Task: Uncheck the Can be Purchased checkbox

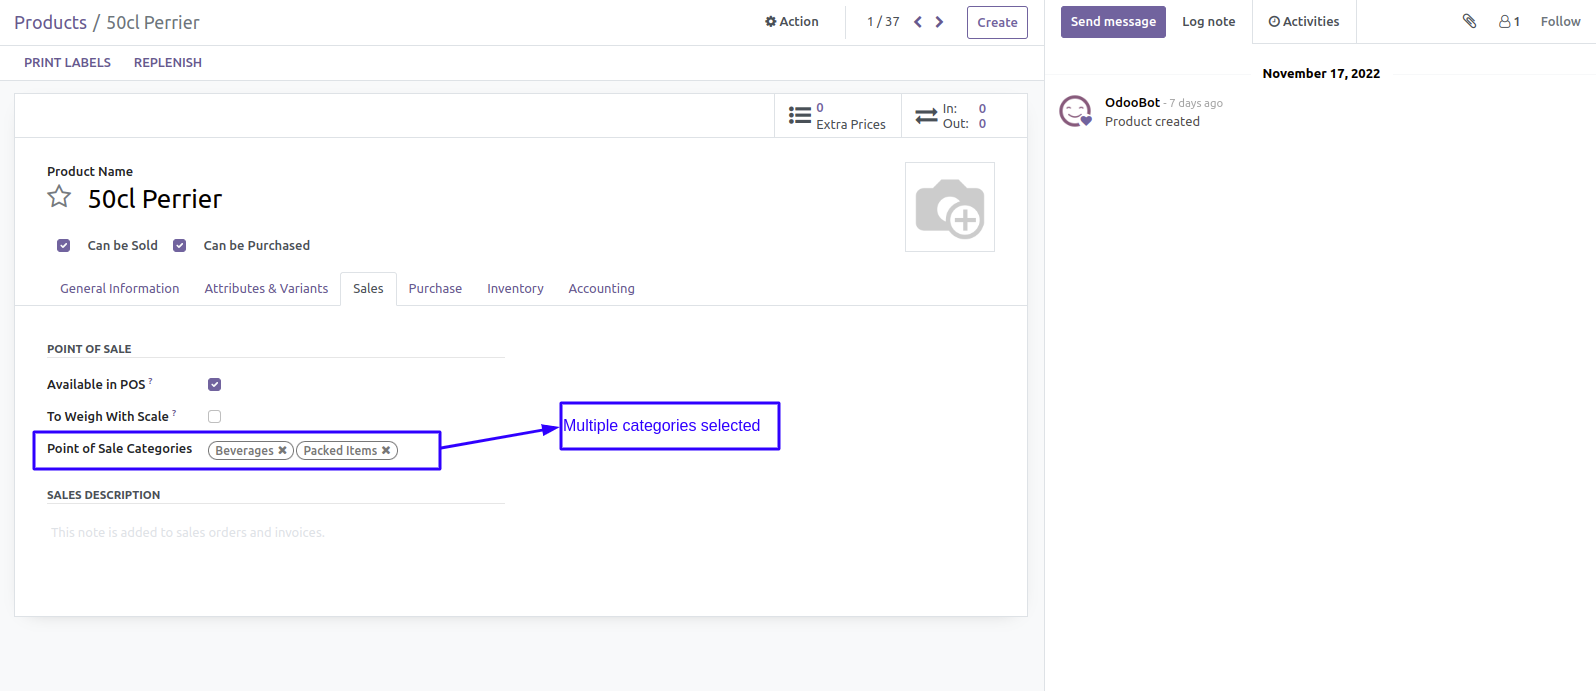Action: [180, 245]
